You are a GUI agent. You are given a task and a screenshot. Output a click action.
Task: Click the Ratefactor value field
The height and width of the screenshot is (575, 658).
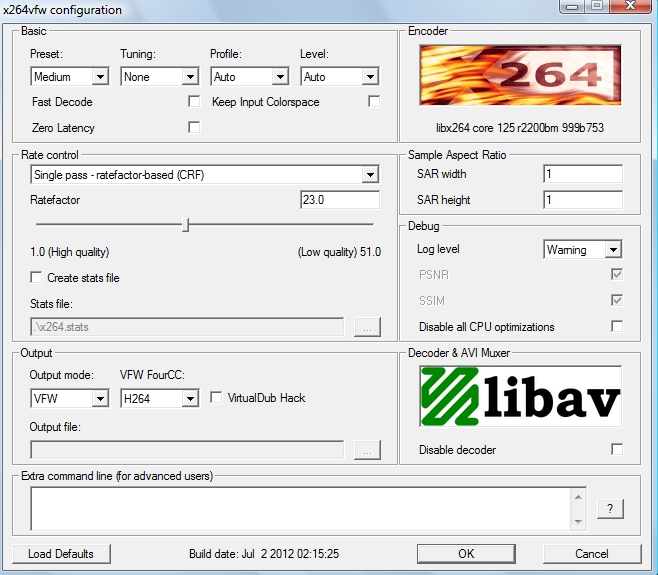click(x=340, y=200)
